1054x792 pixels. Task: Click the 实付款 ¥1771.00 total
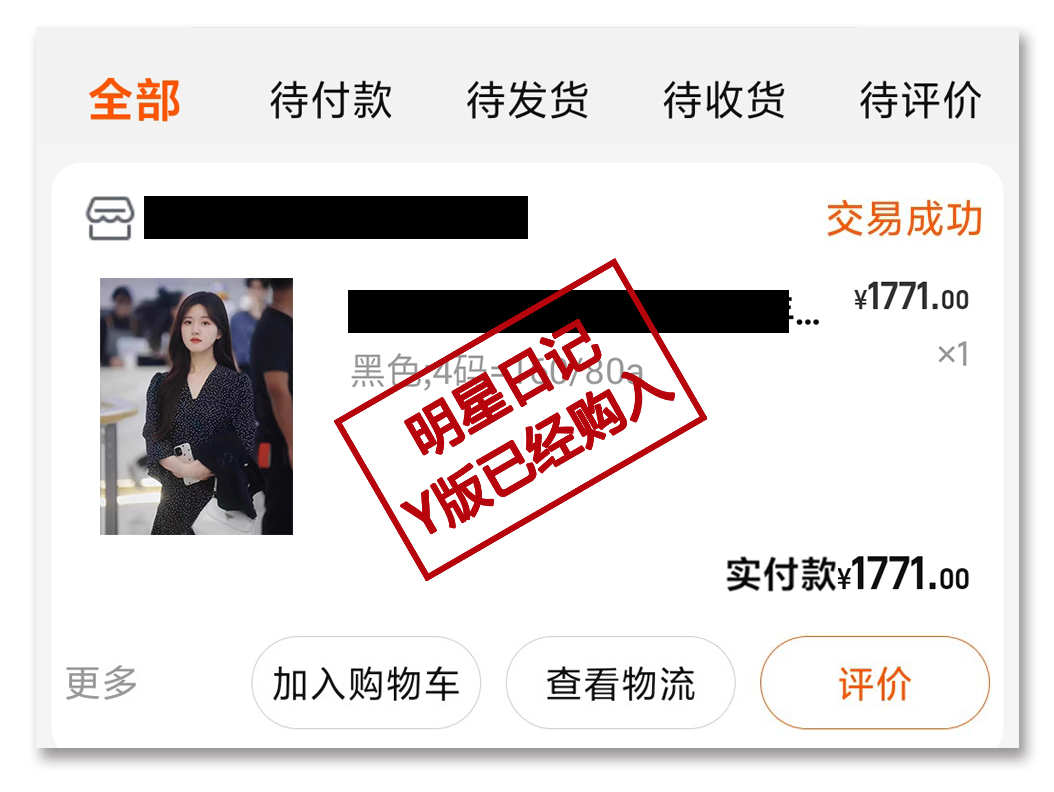coord(848,575)
